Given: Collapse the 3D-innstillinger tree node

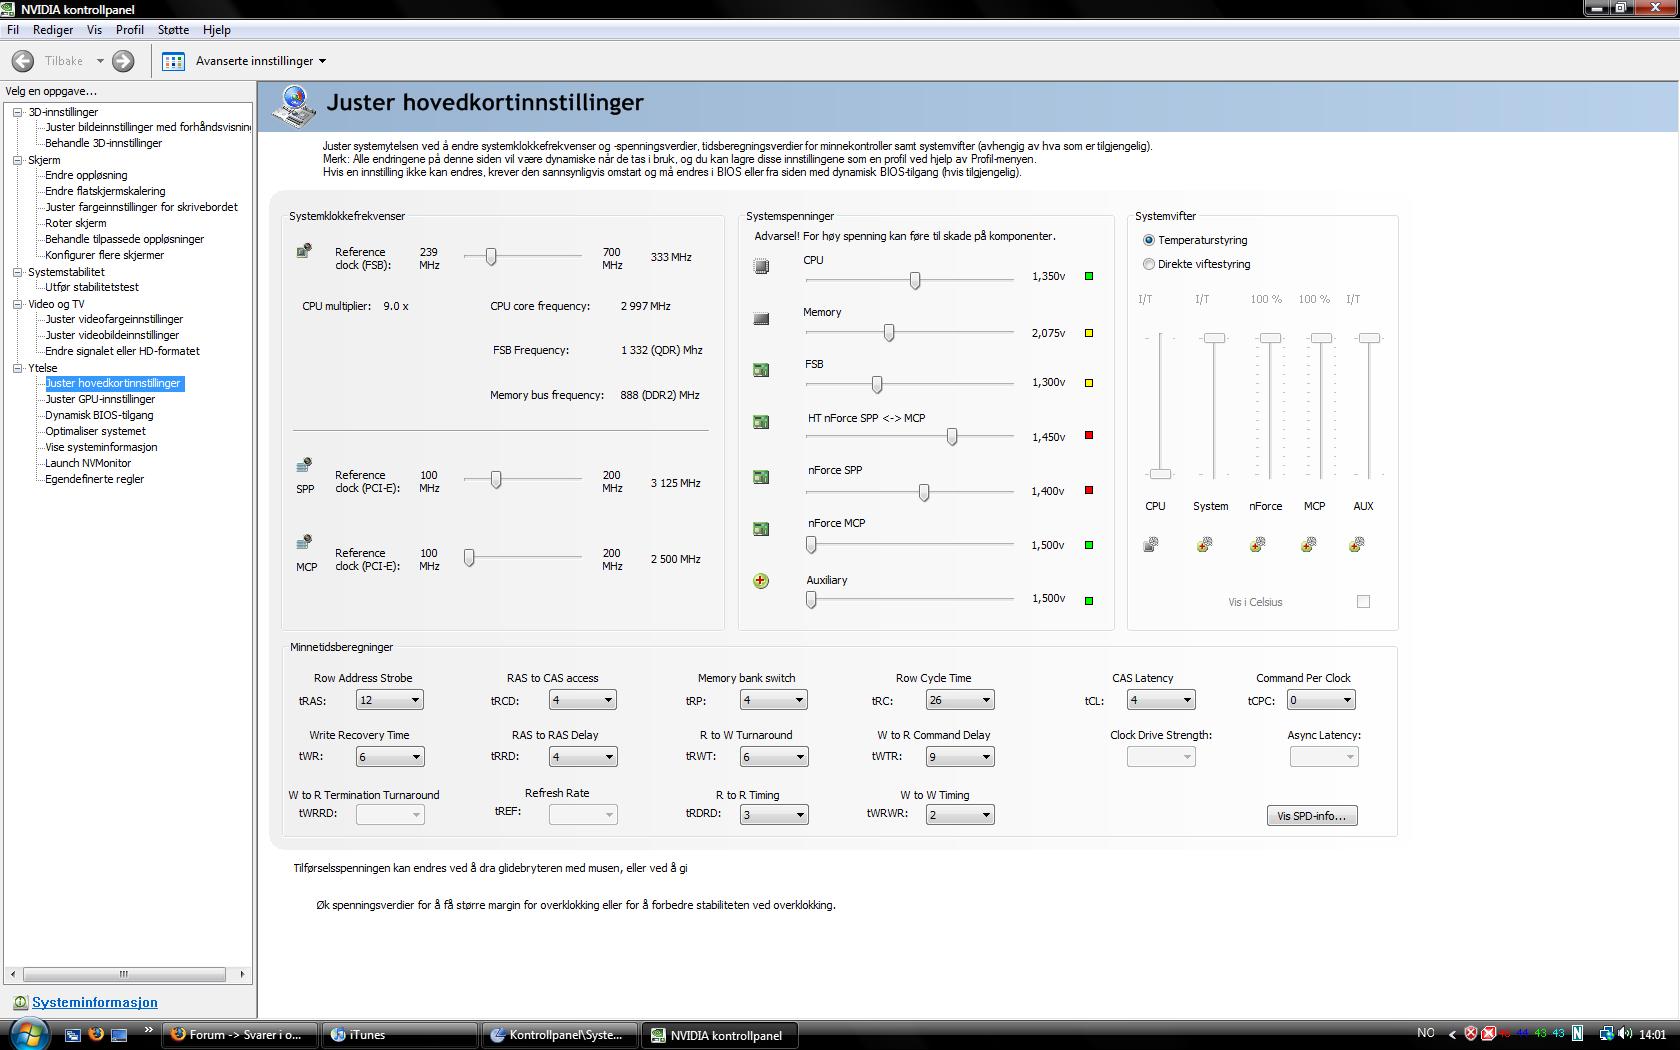Looking at the screenshot, I should [x=17, y=112].
